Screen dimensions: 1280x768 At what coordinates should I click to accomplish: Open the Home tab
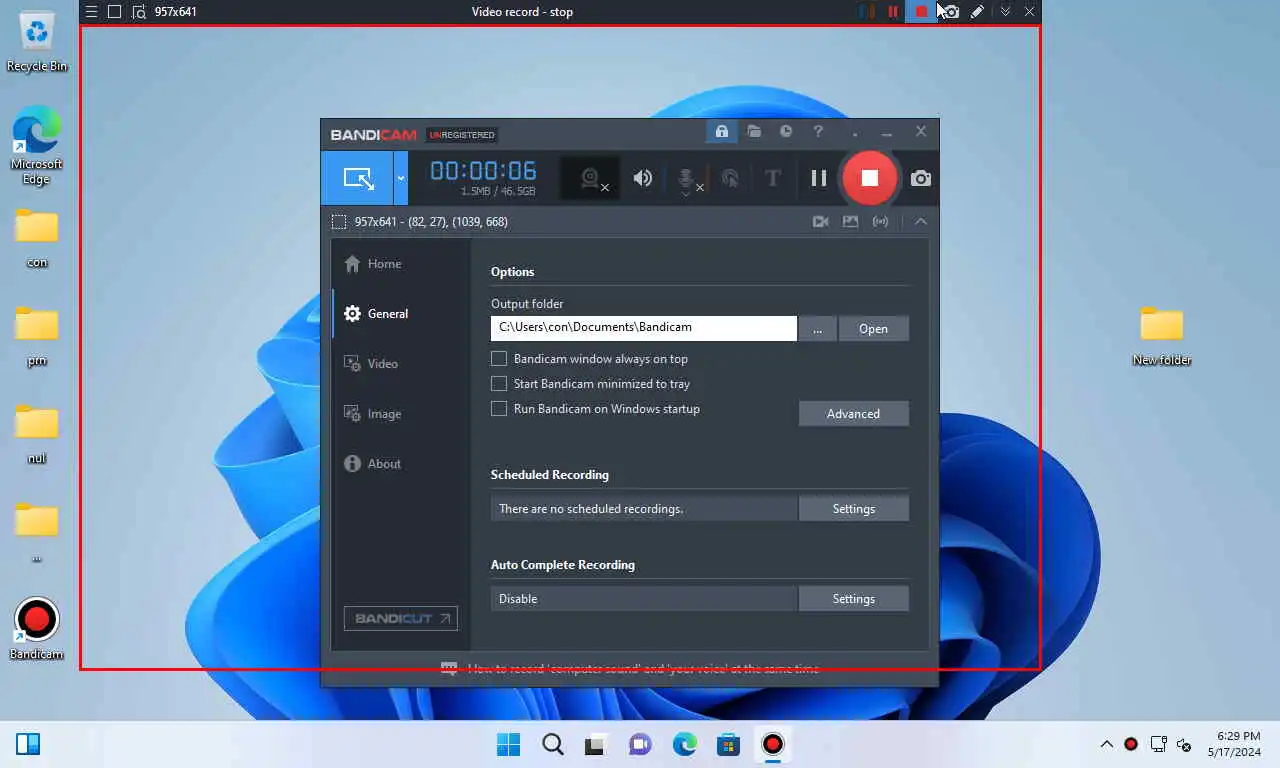tap(402, 264)
